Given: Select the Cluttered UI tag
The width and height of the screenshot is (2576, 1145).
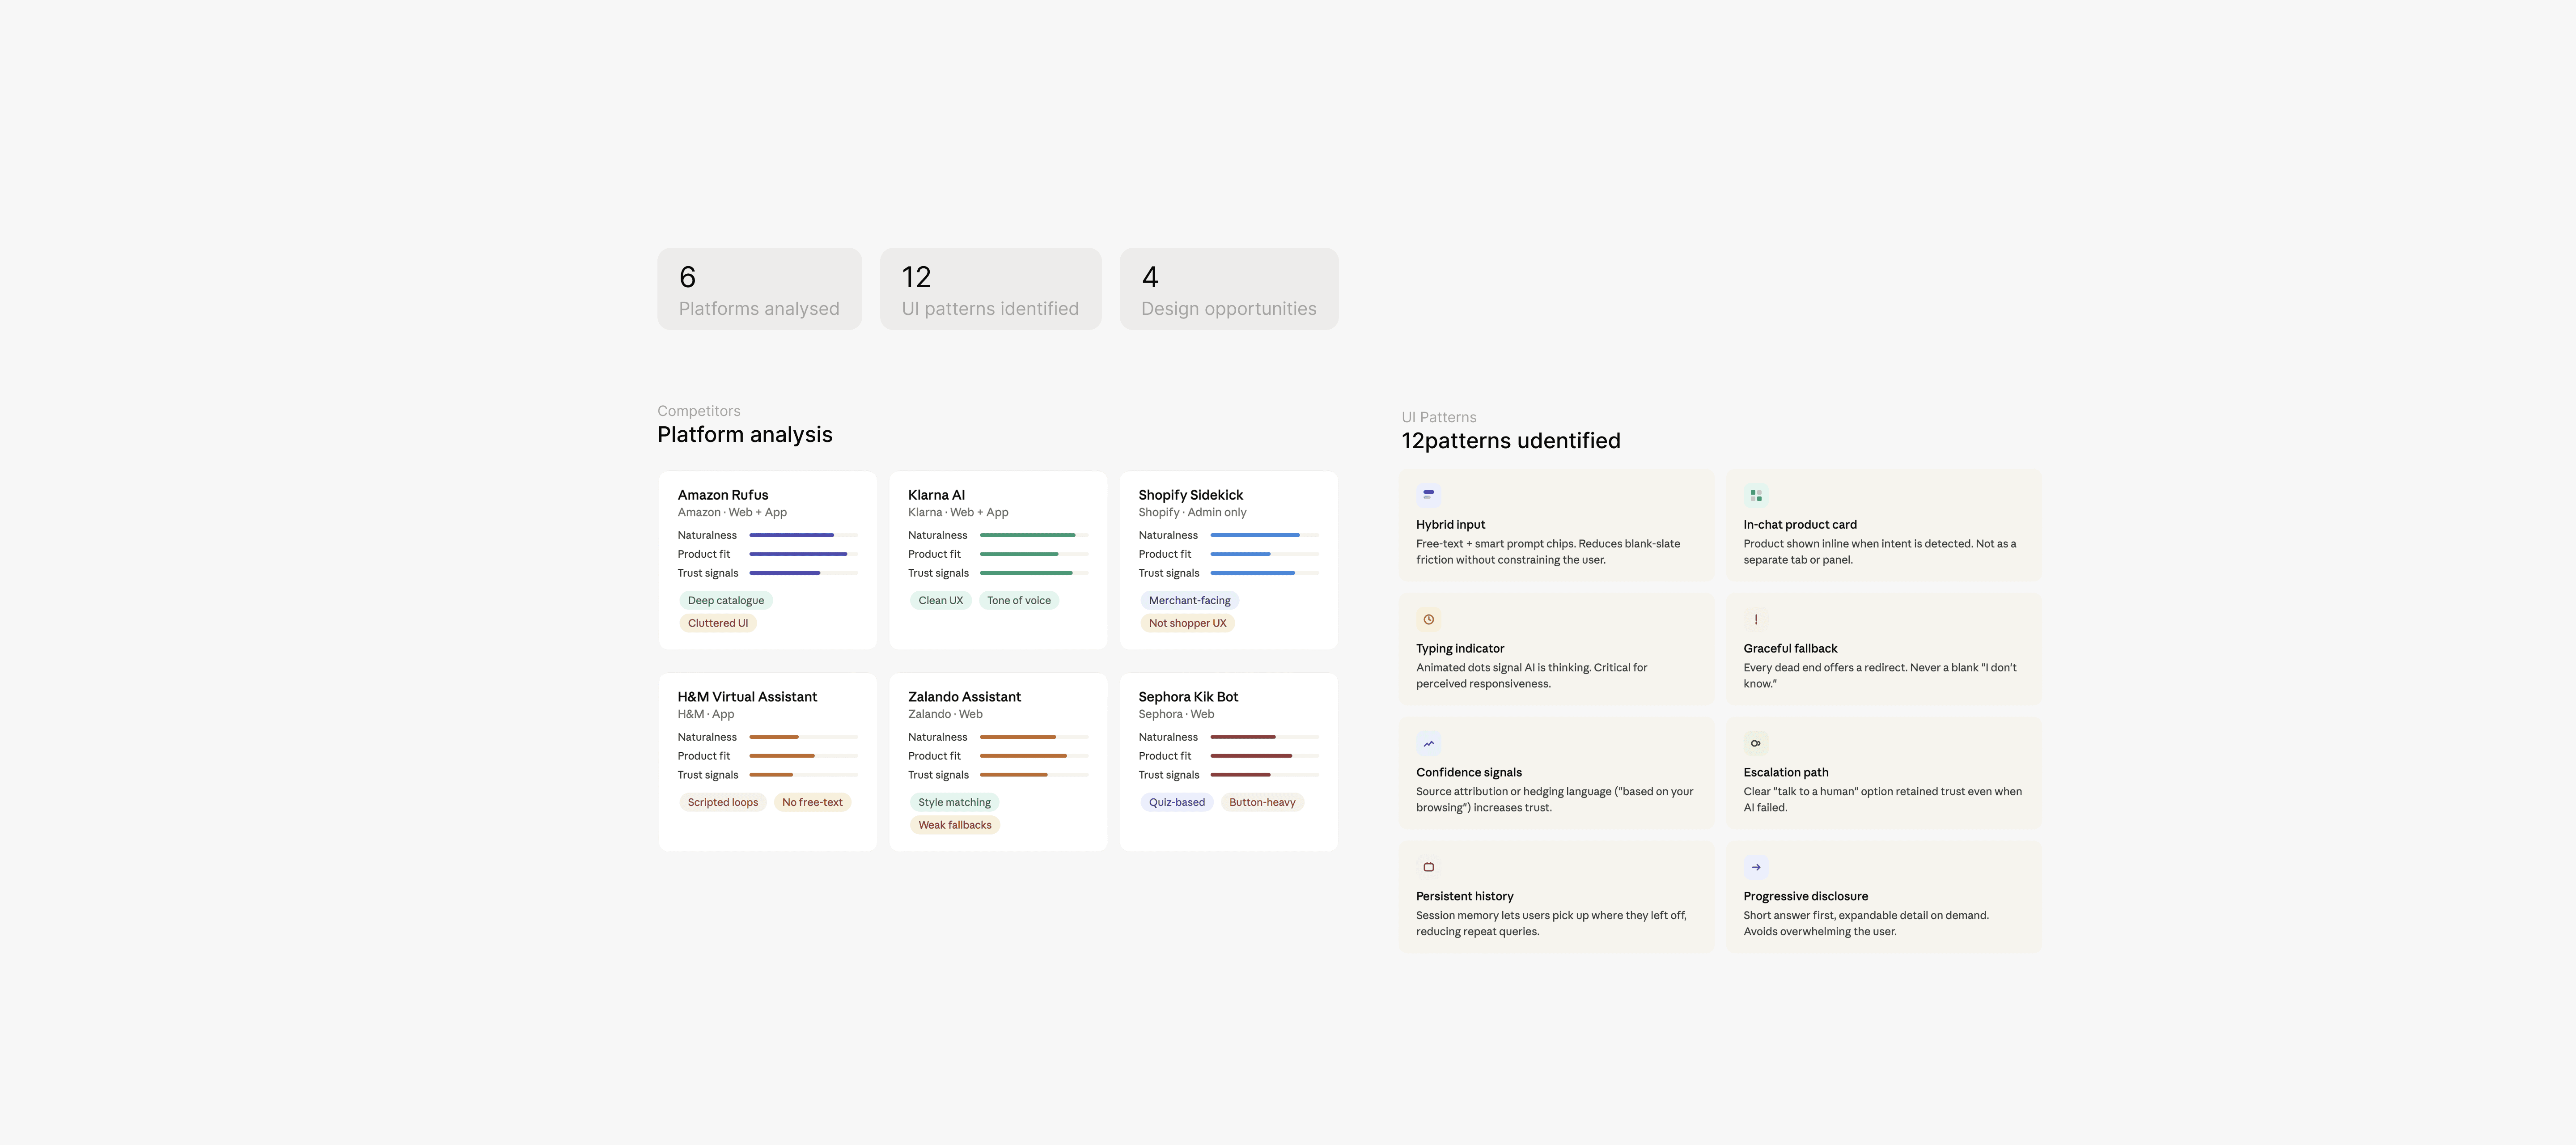Looking at the screenshot, I should pos(717,623).
